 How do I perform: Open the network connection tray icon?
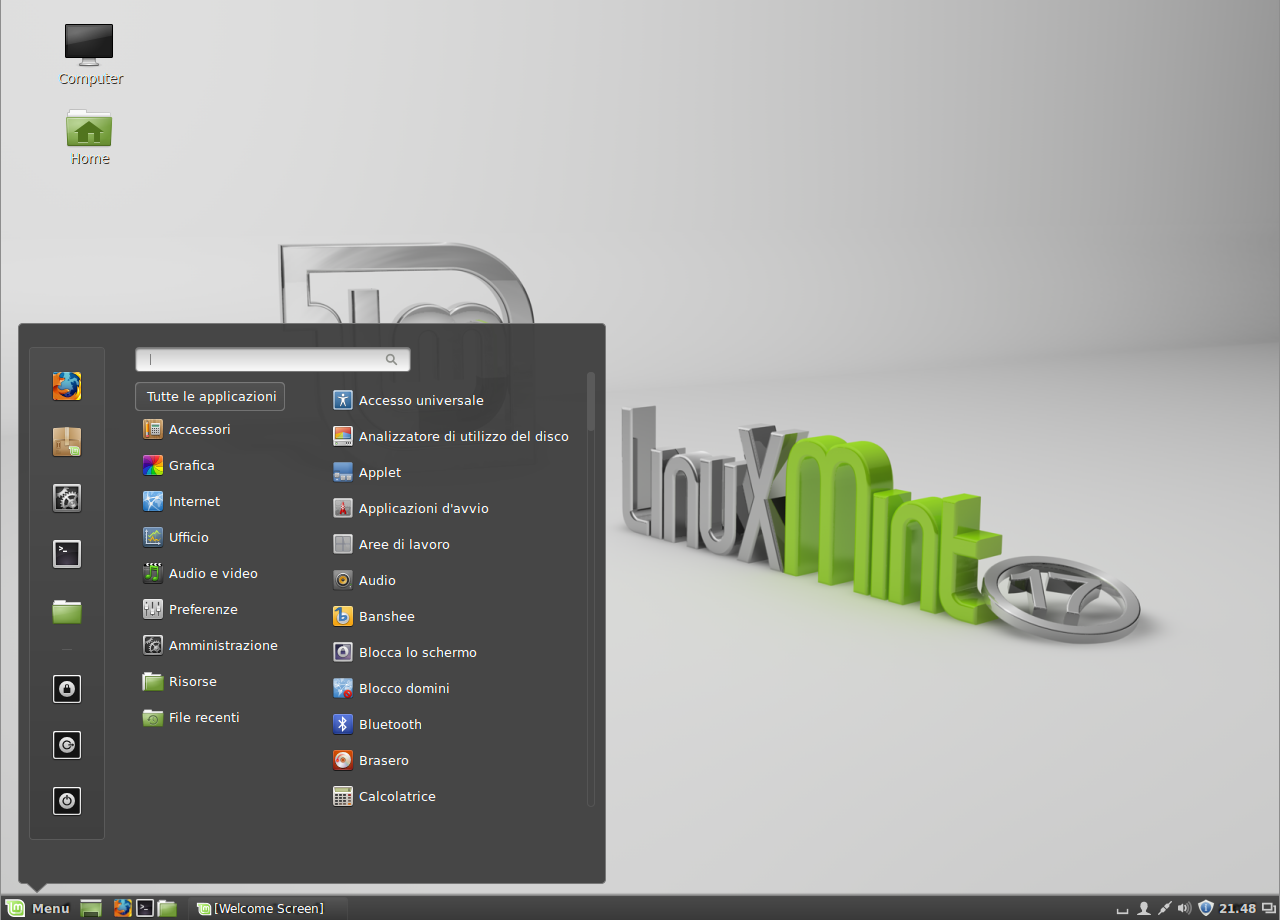click(x=1164, y=908)
